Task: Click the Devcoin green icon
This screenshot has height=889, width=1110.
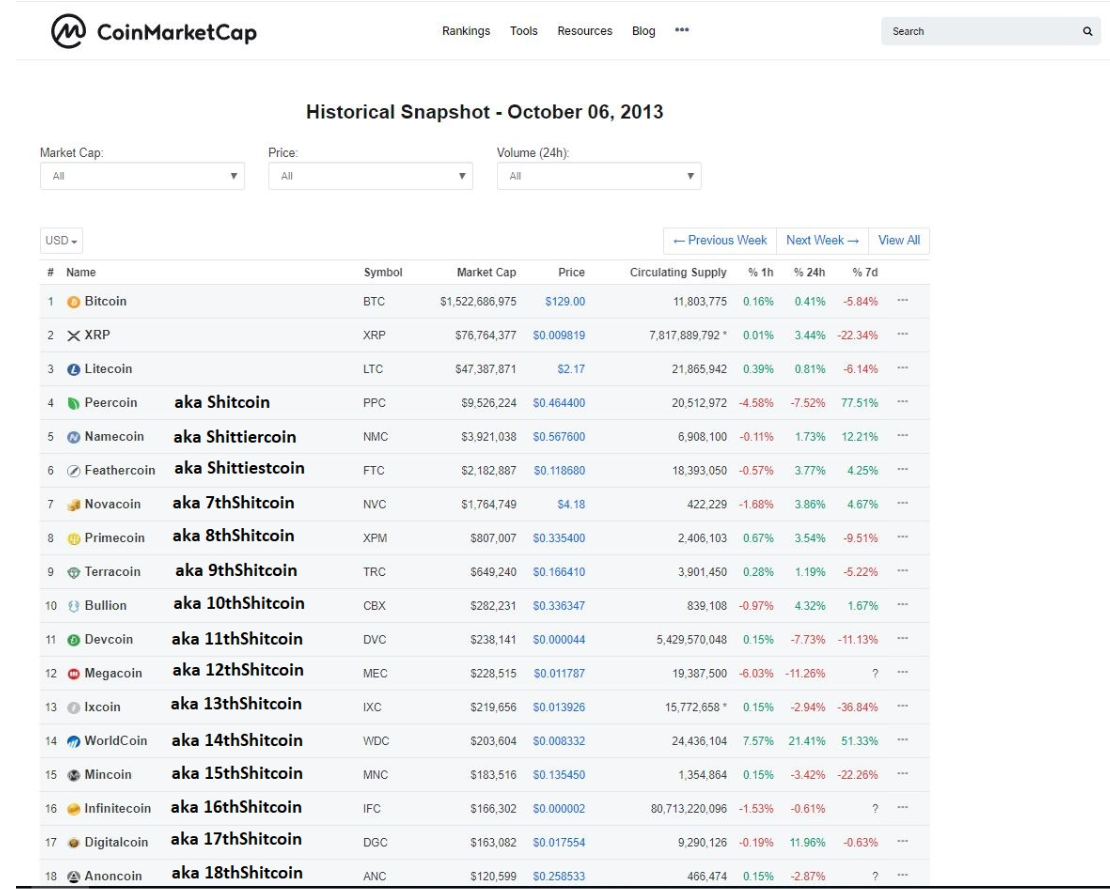Action: click(x=74, y=640)
